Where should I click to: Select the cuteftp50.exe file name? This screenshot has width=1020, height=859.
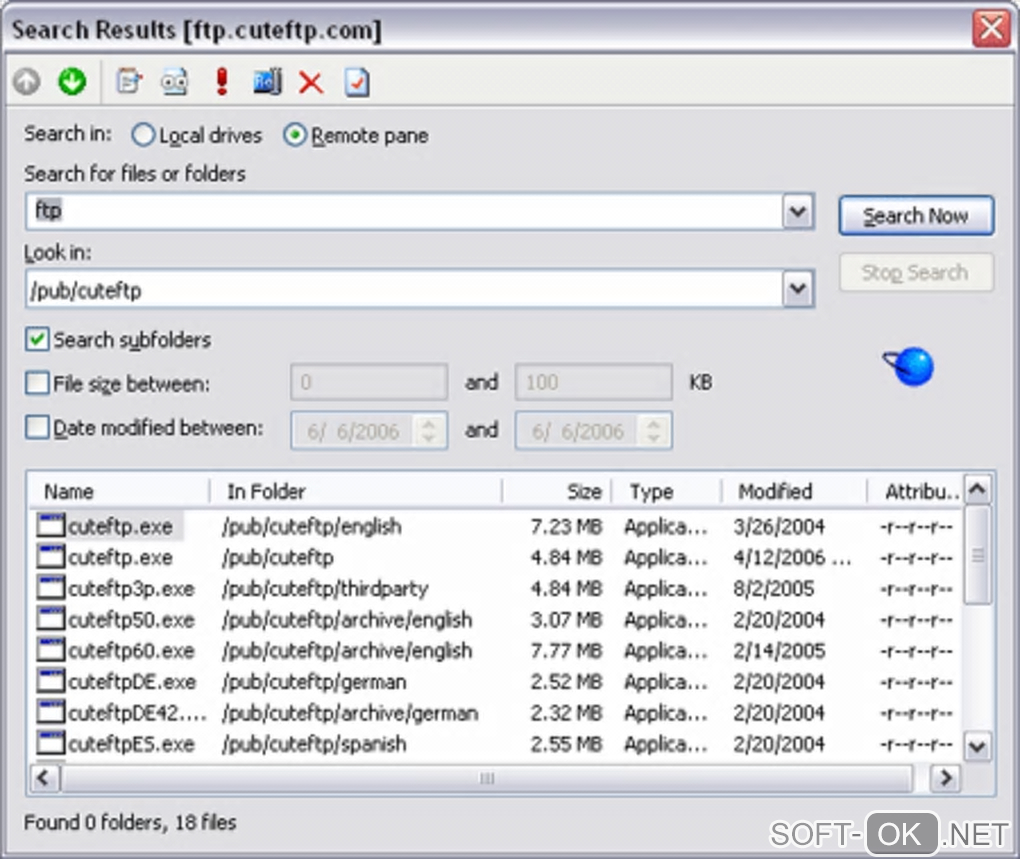pyautogui.click(x=131, y=620)
